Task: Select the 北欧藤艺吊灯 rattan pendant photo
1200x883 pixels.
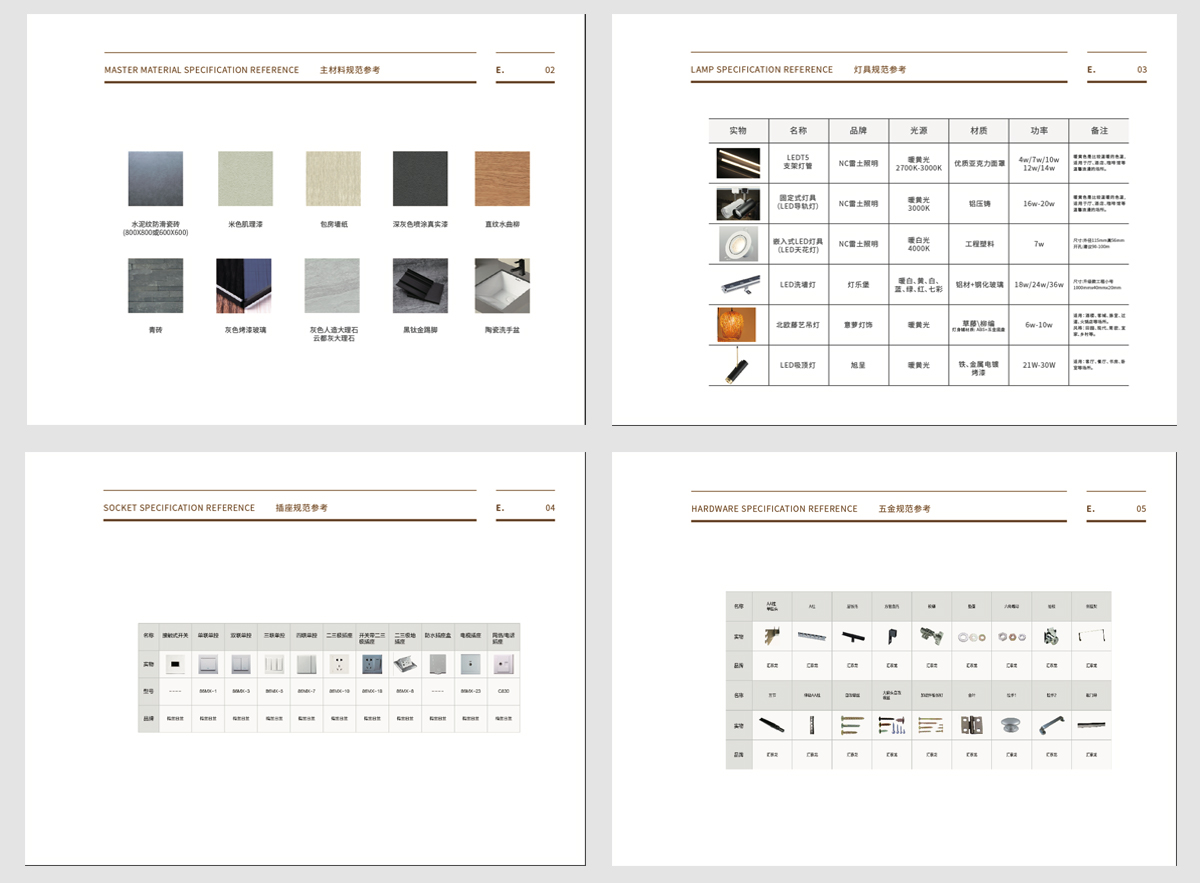Action: [738, 325]
